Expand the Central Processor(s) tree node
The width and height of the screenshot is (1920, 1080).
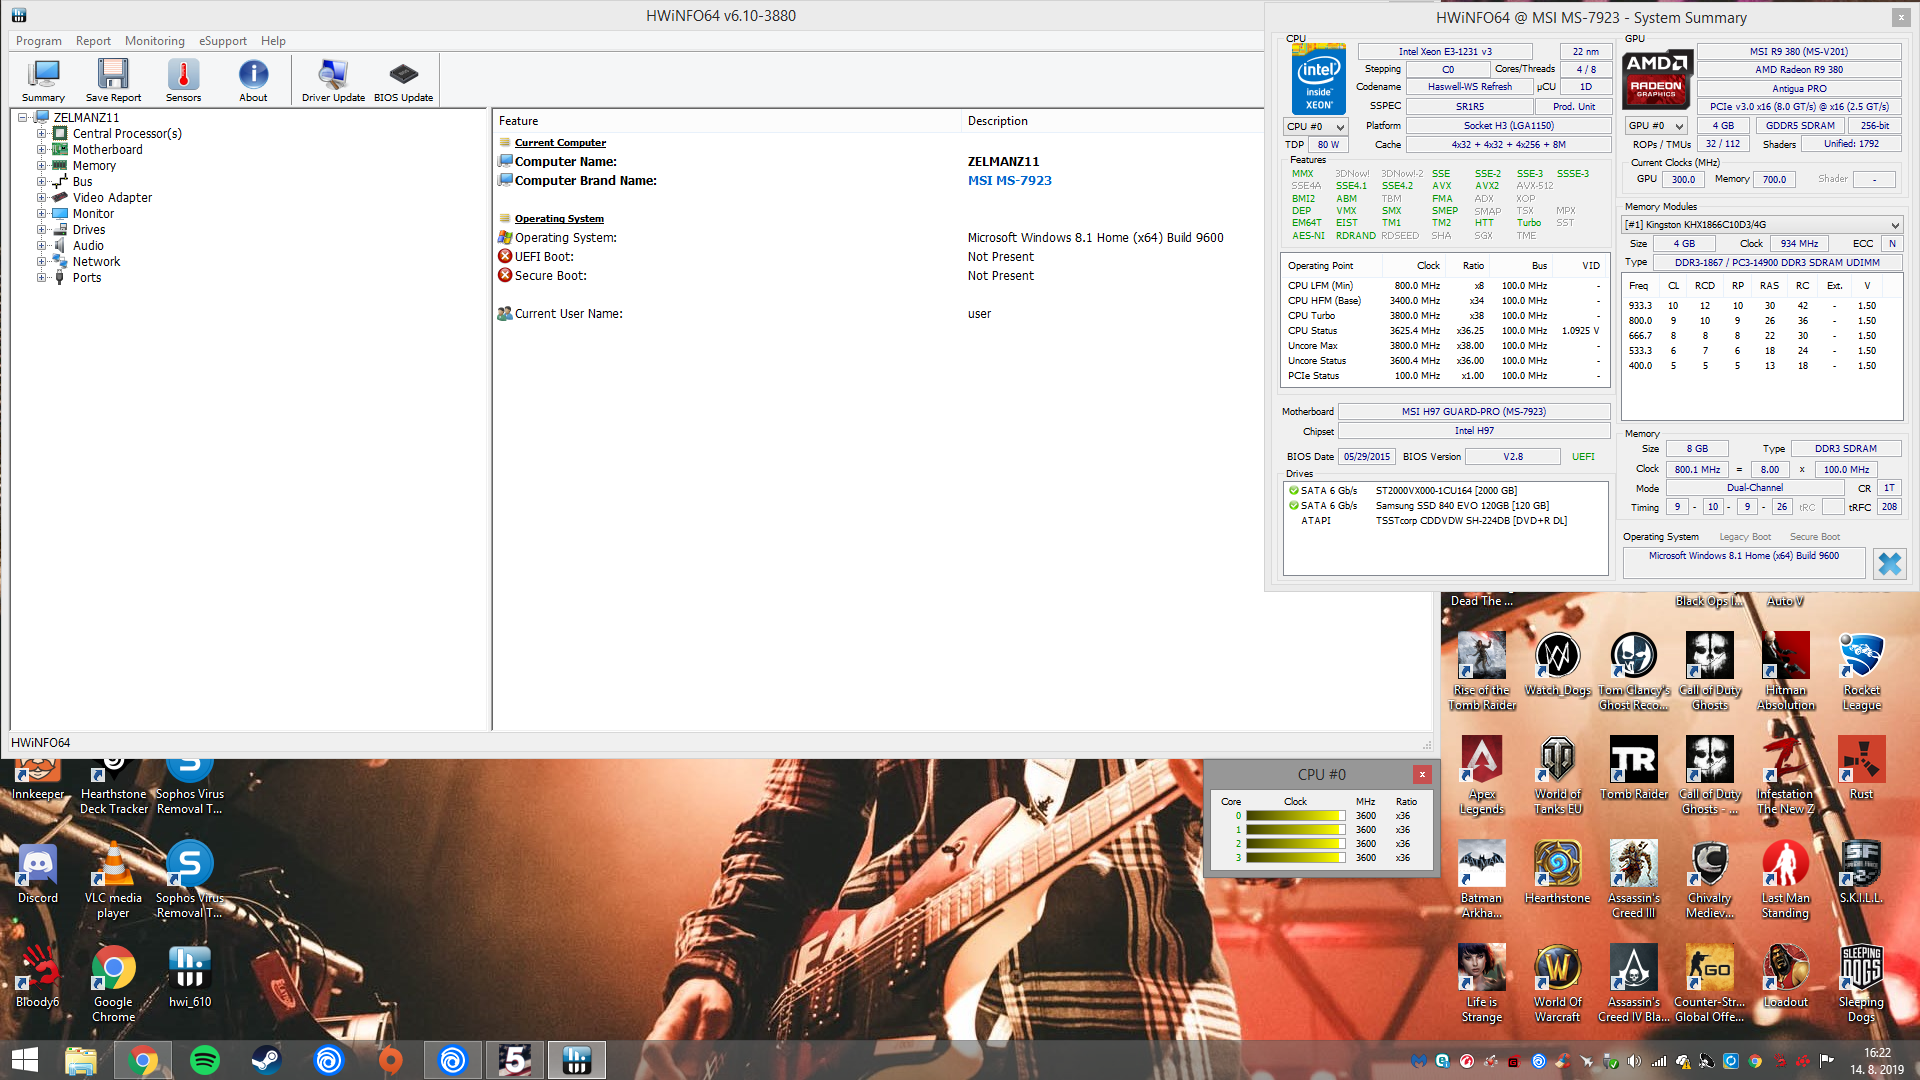click(x=42, y=134)
